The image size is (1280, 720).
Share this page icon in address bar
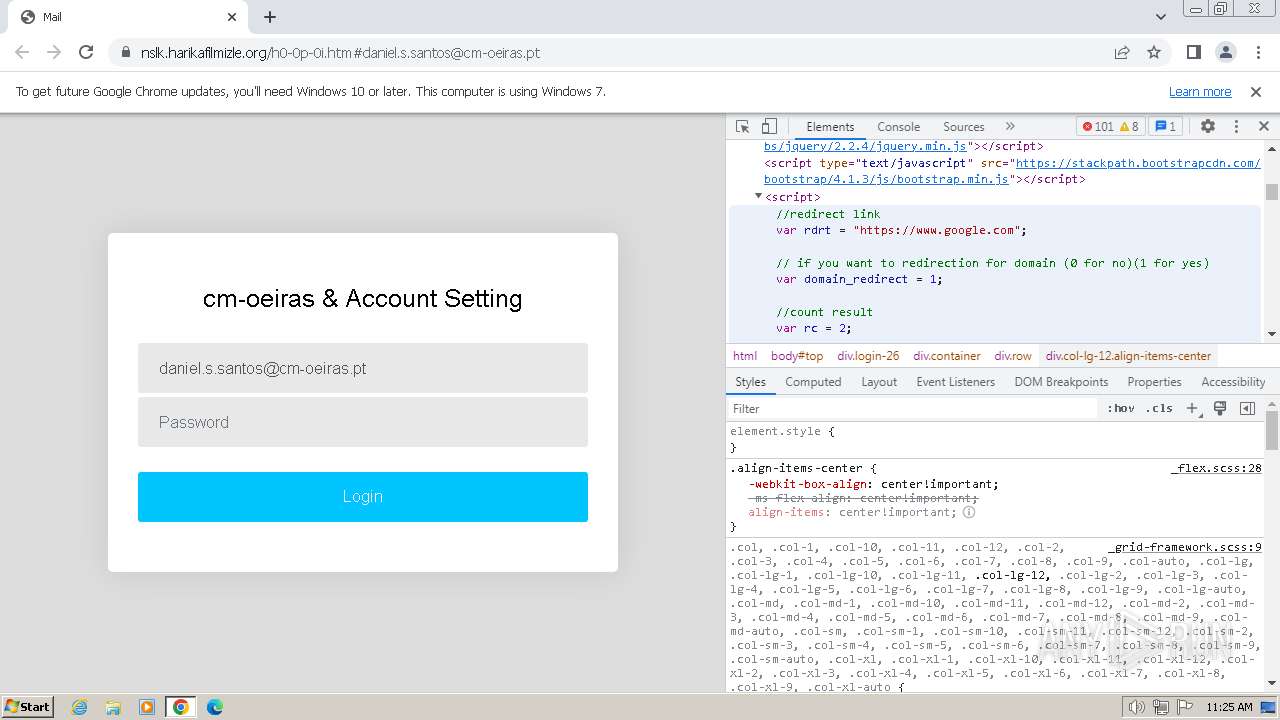click(1122, 52)
